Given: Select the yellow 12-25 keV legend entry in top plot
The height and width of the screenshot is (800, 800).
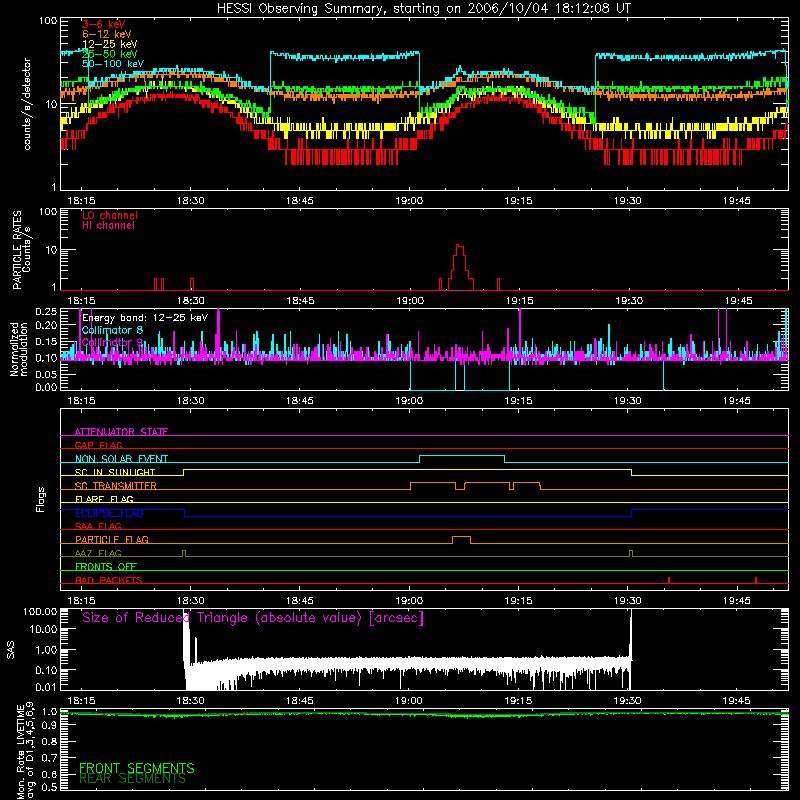Looking at the screenshot, I should click(x=110, y=44).
